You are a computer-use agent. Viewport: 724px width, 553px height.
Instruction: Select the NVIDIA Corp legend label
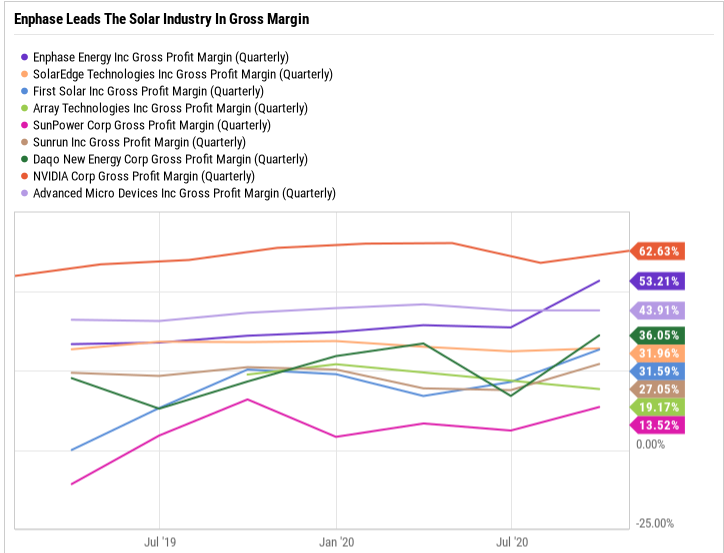(x=144, y=176)
